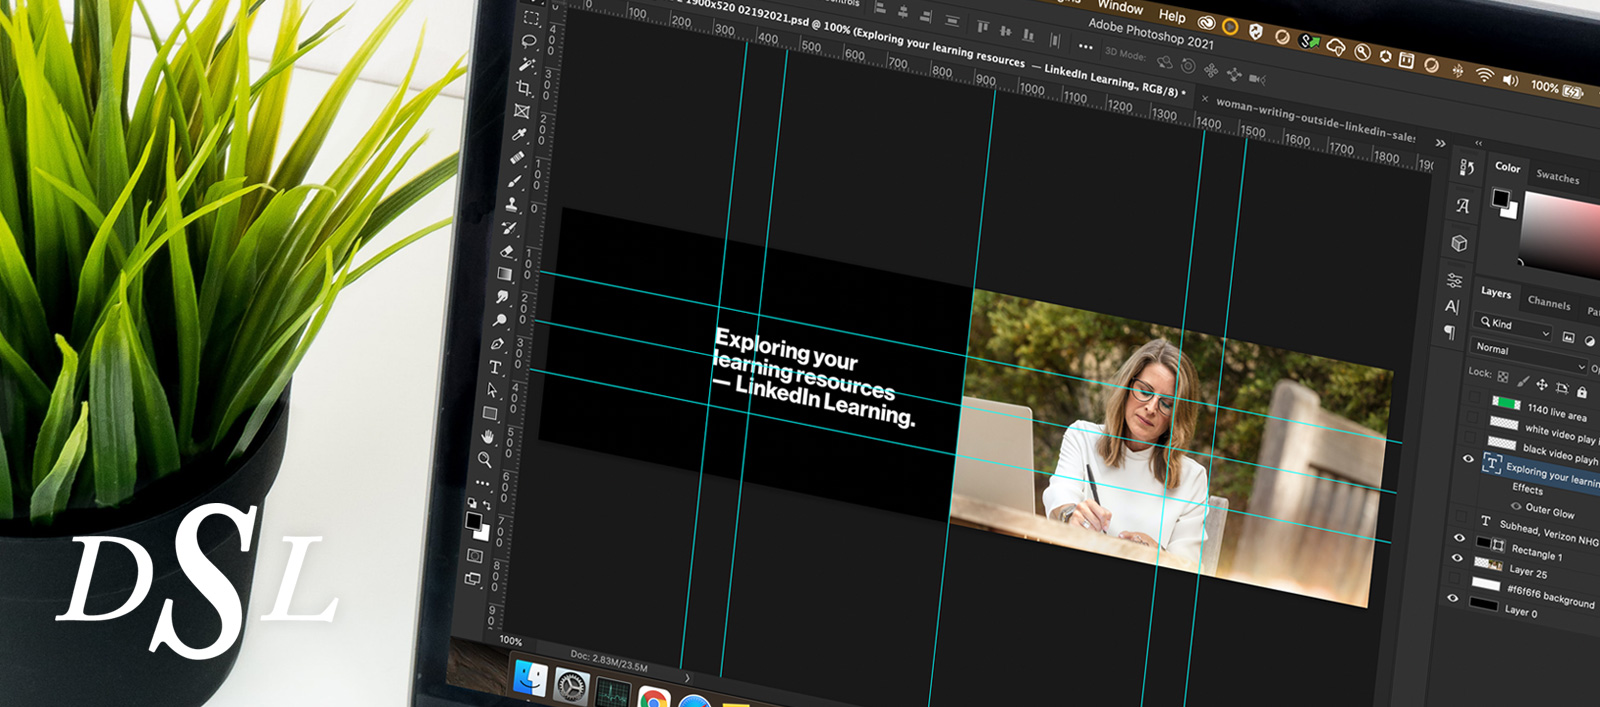Select the Eyedropper tool
The width and height of the screenshot is (1600, 707).
point(520,134)
